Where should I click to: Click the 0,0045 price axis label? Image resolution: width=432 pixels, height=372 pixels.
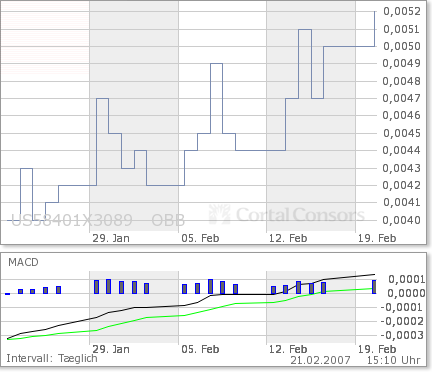pyautogui.click(x=402, y=133)
